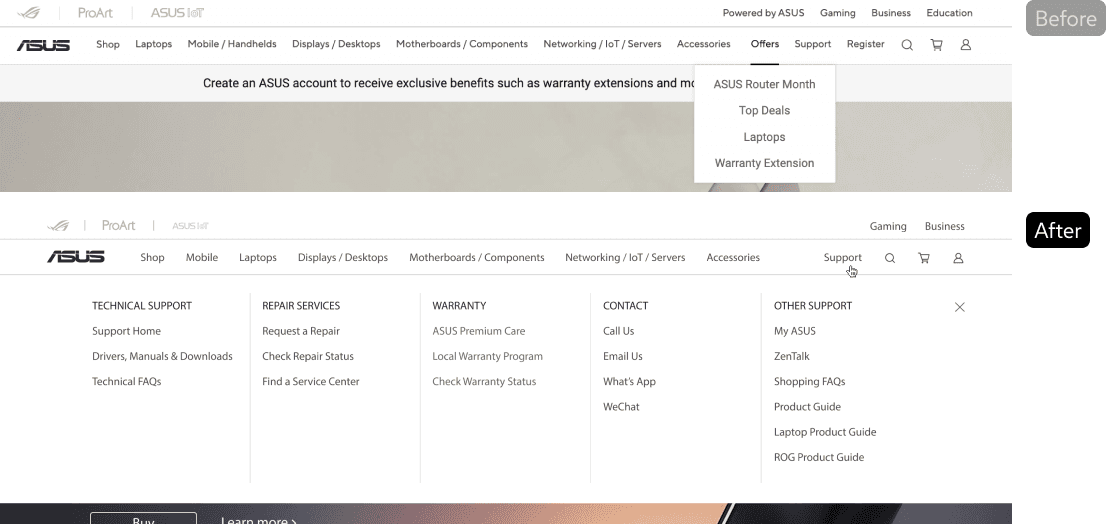Click Email Us under Contact
Image resolution: width=1106 pixels, height=524 pixels.
(623, 356)
